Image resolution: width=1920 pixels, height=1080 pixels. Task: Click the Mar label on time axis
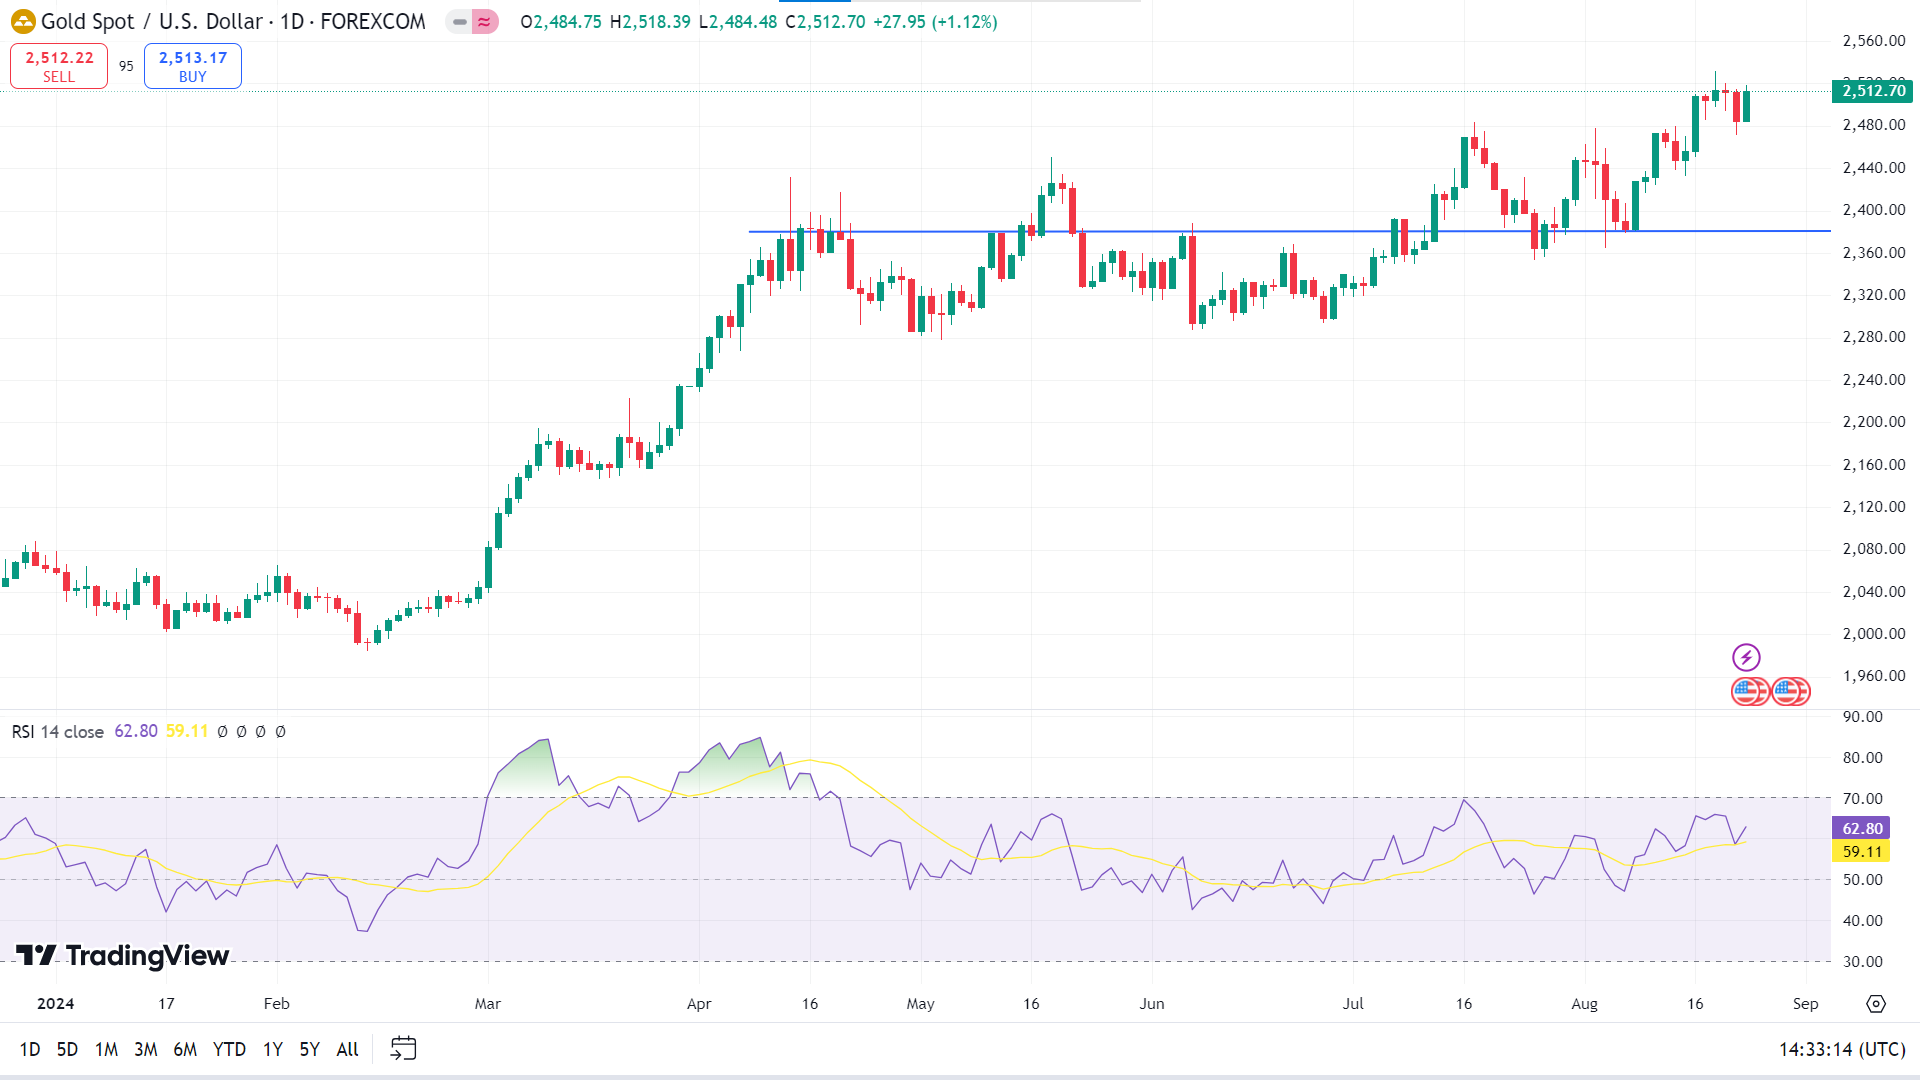click(x=487, y=1004)
